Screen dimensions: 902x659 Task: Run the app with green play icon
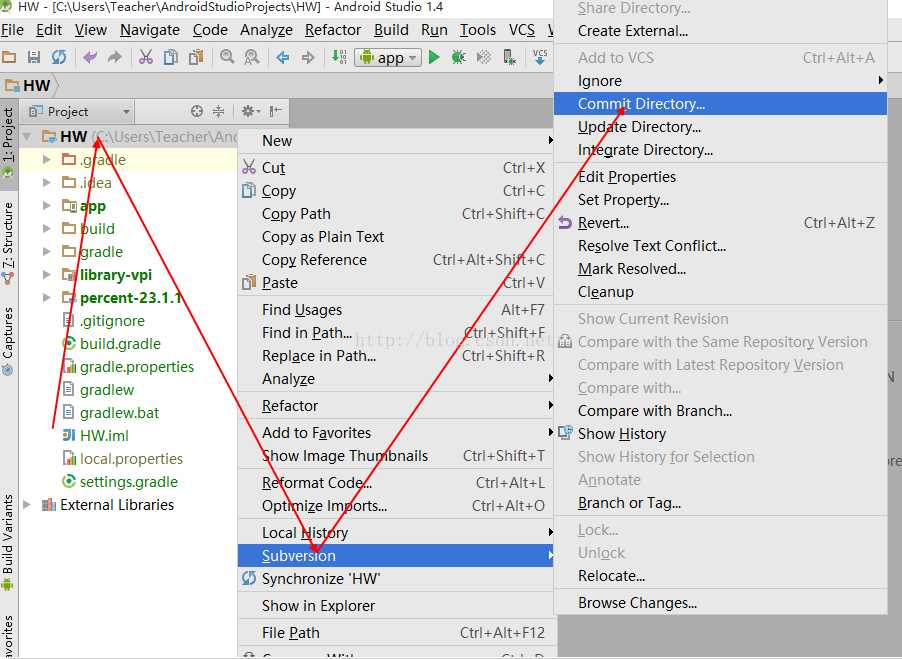[x=434, y=57]
